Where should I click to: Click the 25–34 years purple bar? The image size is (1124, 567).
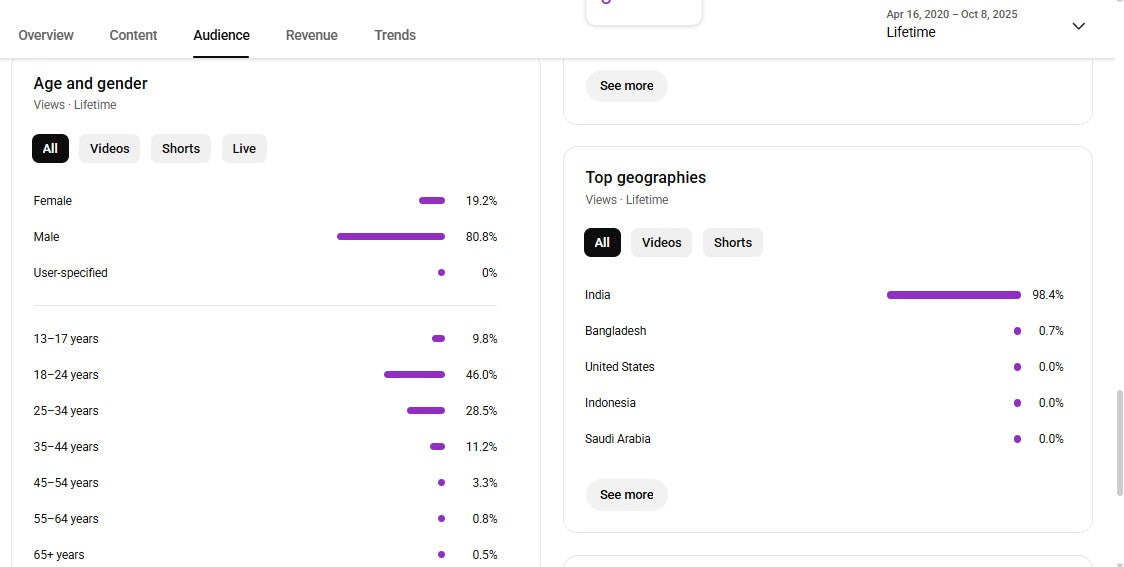pyautogui.click(x=426, y=411)
